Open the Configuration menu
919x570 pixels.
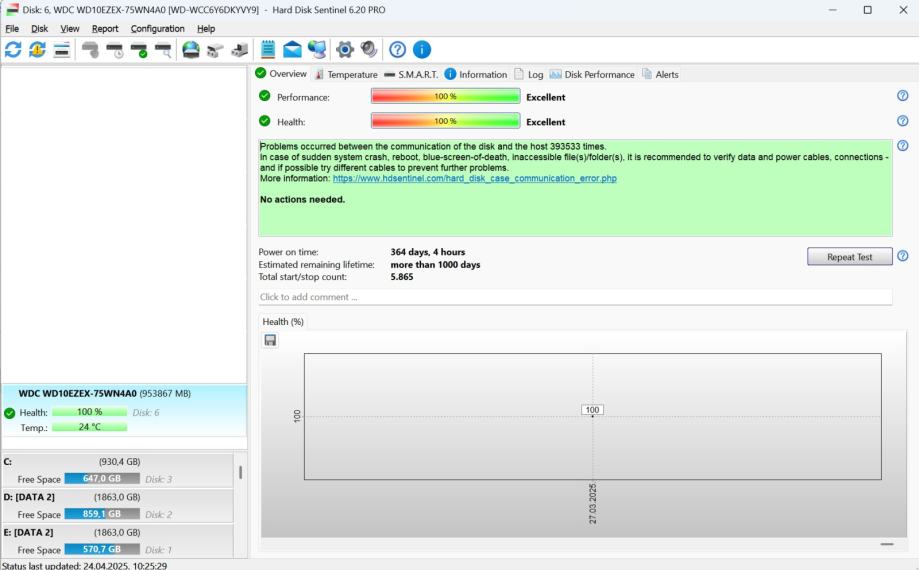[x=157, y=29]
